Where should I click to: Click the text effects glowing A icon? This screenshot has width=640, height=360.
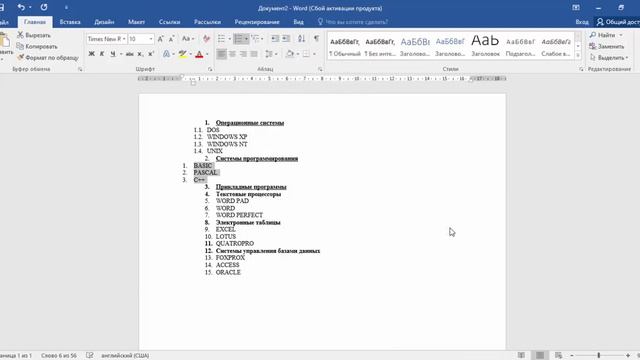[x=166, y=54]
